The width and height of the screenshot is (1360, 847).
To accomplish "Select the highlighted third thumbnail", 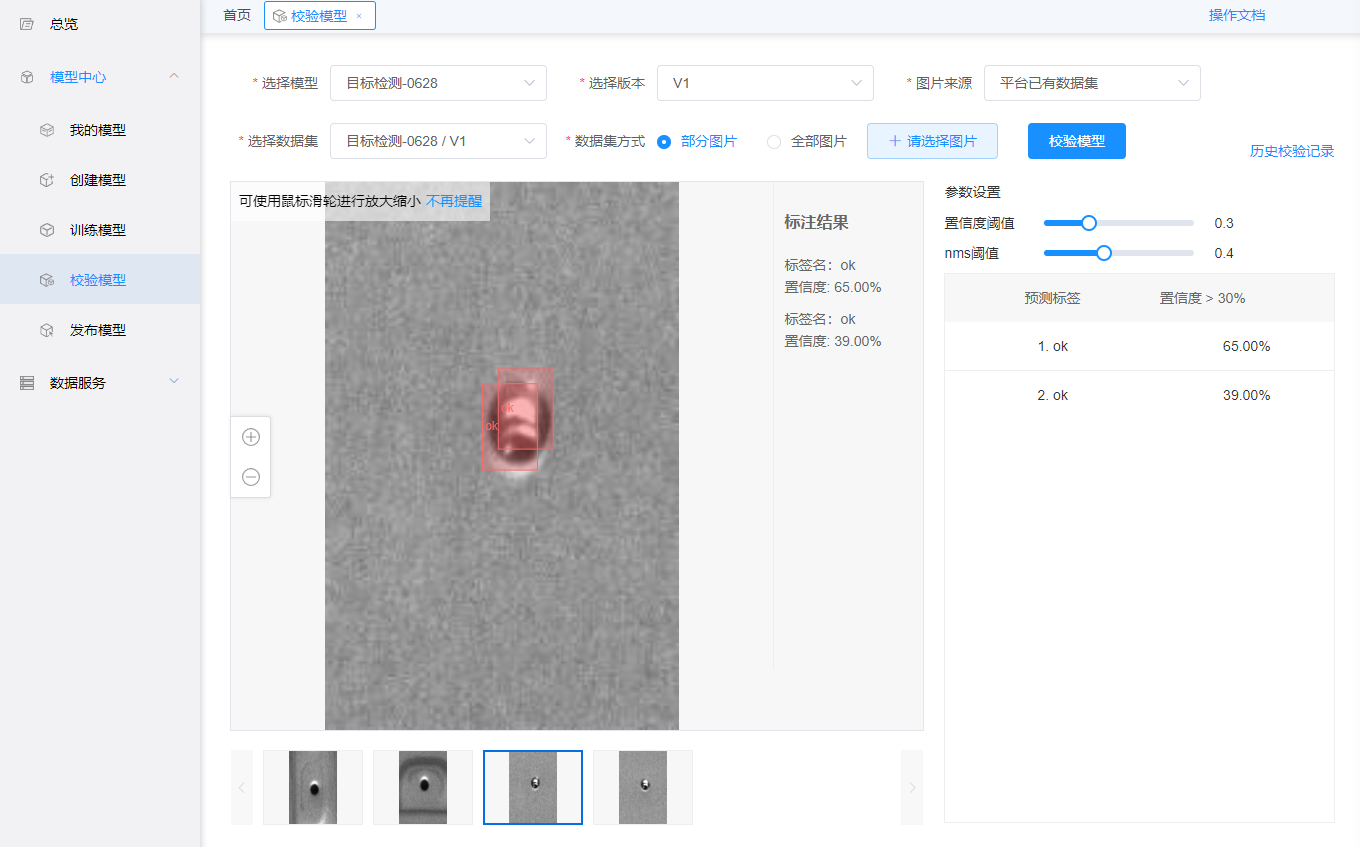I will pos(533,788).
